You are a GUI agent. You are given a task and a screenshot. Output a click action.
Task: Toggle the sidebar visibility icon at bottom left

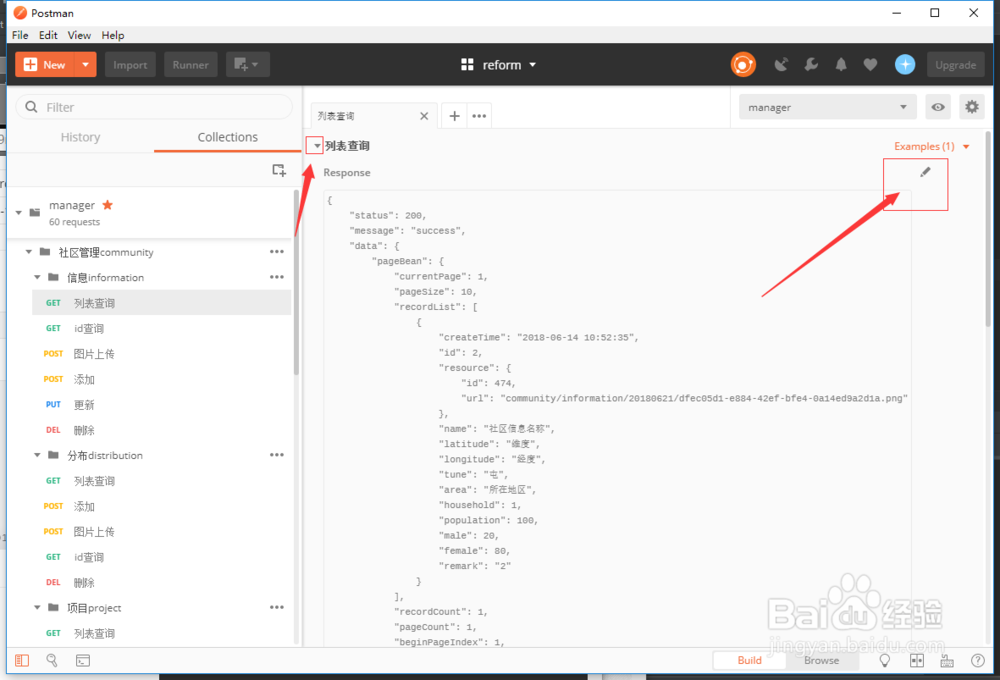[x=22, y=660]
